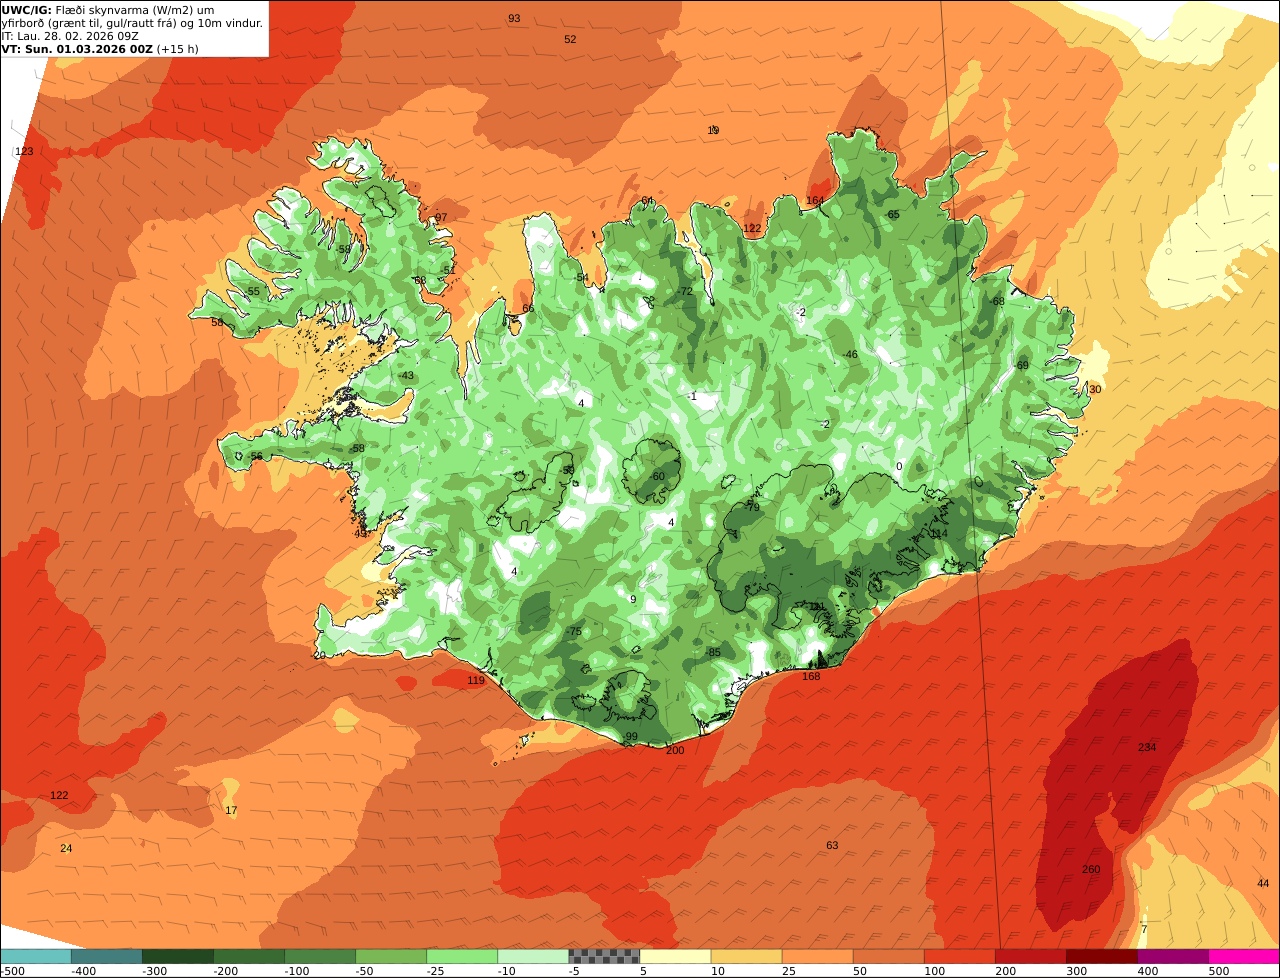The image size is (1280, 978).
Task: Click the map value 63 south of Iceland
Action: pyautogui.click(x=832, y=845)
